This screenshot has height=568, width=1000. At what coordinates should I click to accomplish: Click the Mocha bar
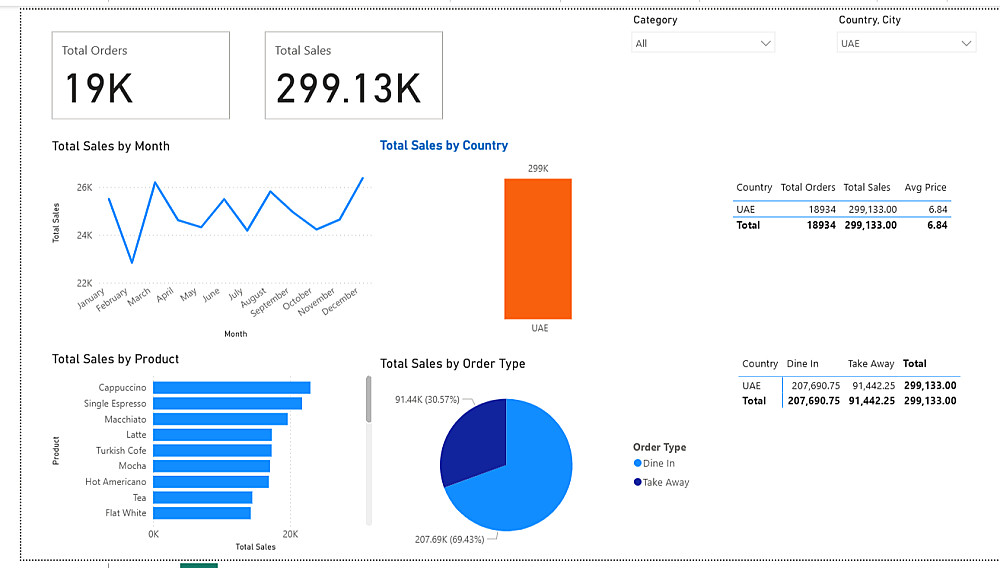pyautogui.click(x=211, y=466)
